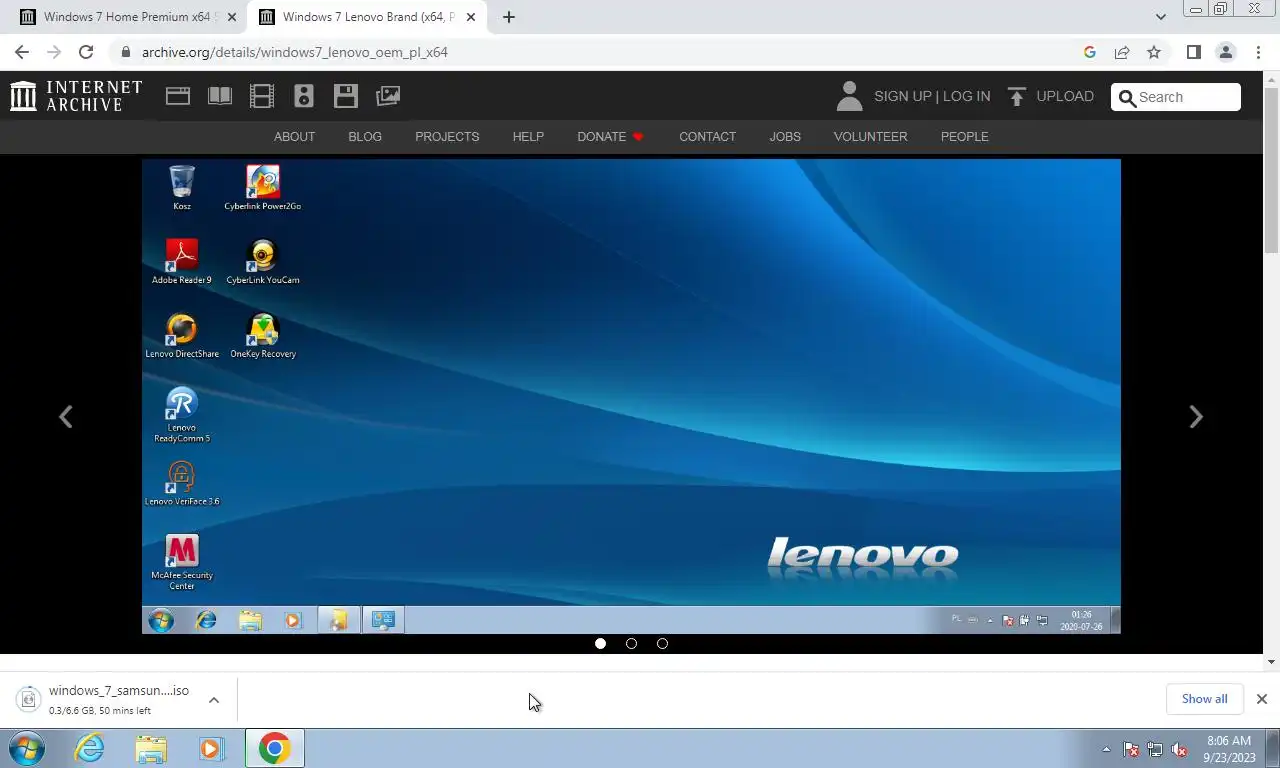Open the CONTACT menu item
This screenshot has height=768, width=1280.
(x=707, y=137)
